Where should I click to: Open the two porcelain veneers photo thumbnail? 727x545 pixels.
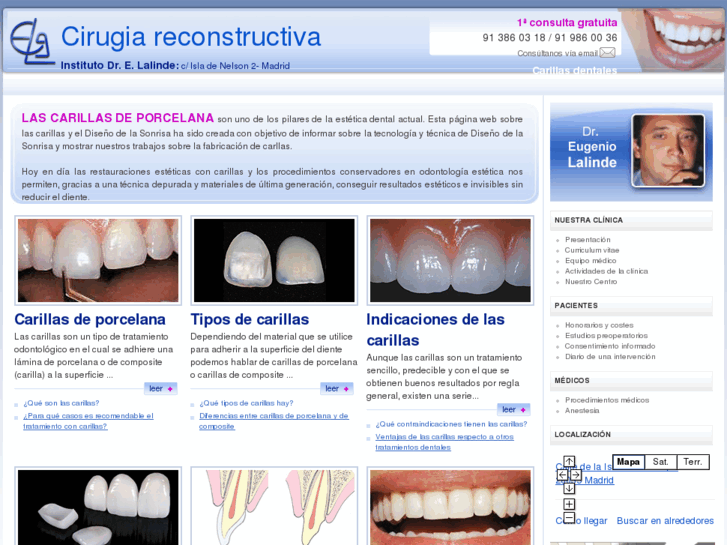[x=274, y=260]
